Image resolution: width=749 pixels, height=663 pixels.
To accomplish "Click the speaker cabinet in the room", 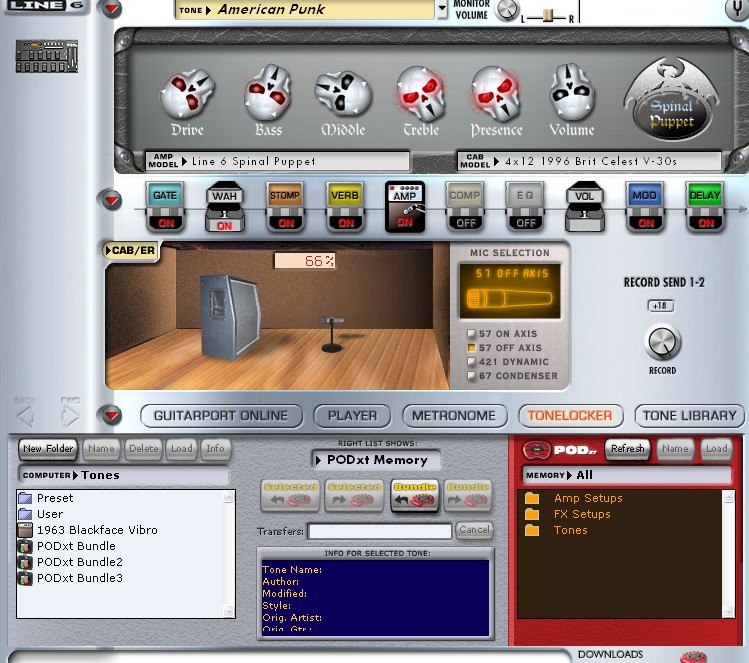I will (229, 317).
